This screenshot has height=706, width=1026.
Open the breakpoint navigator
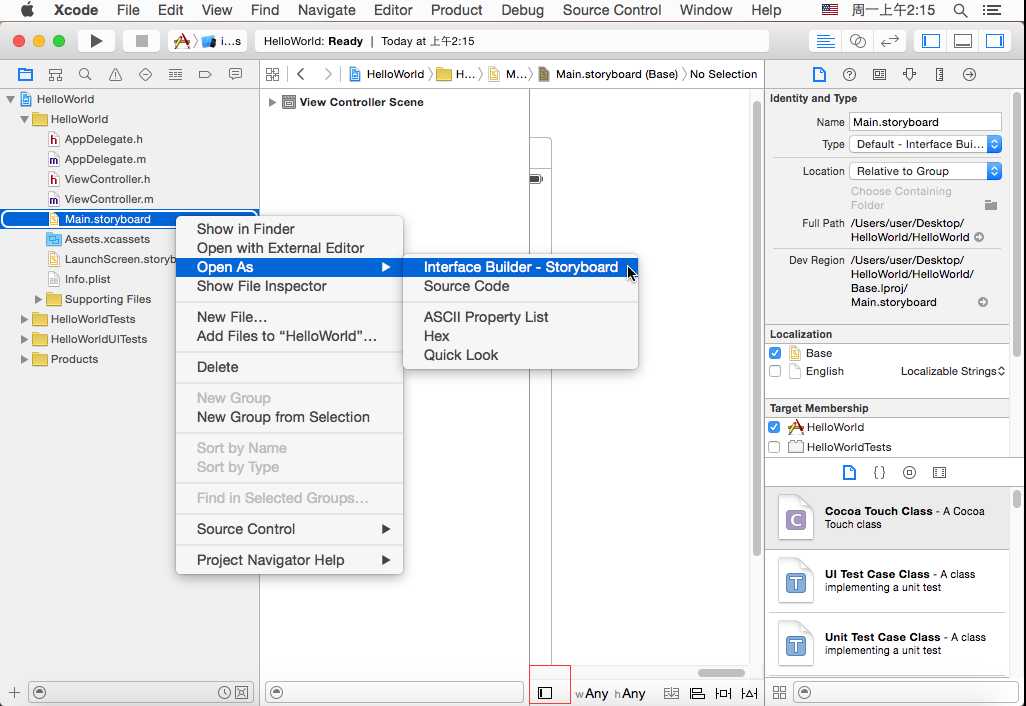point(205,74)
